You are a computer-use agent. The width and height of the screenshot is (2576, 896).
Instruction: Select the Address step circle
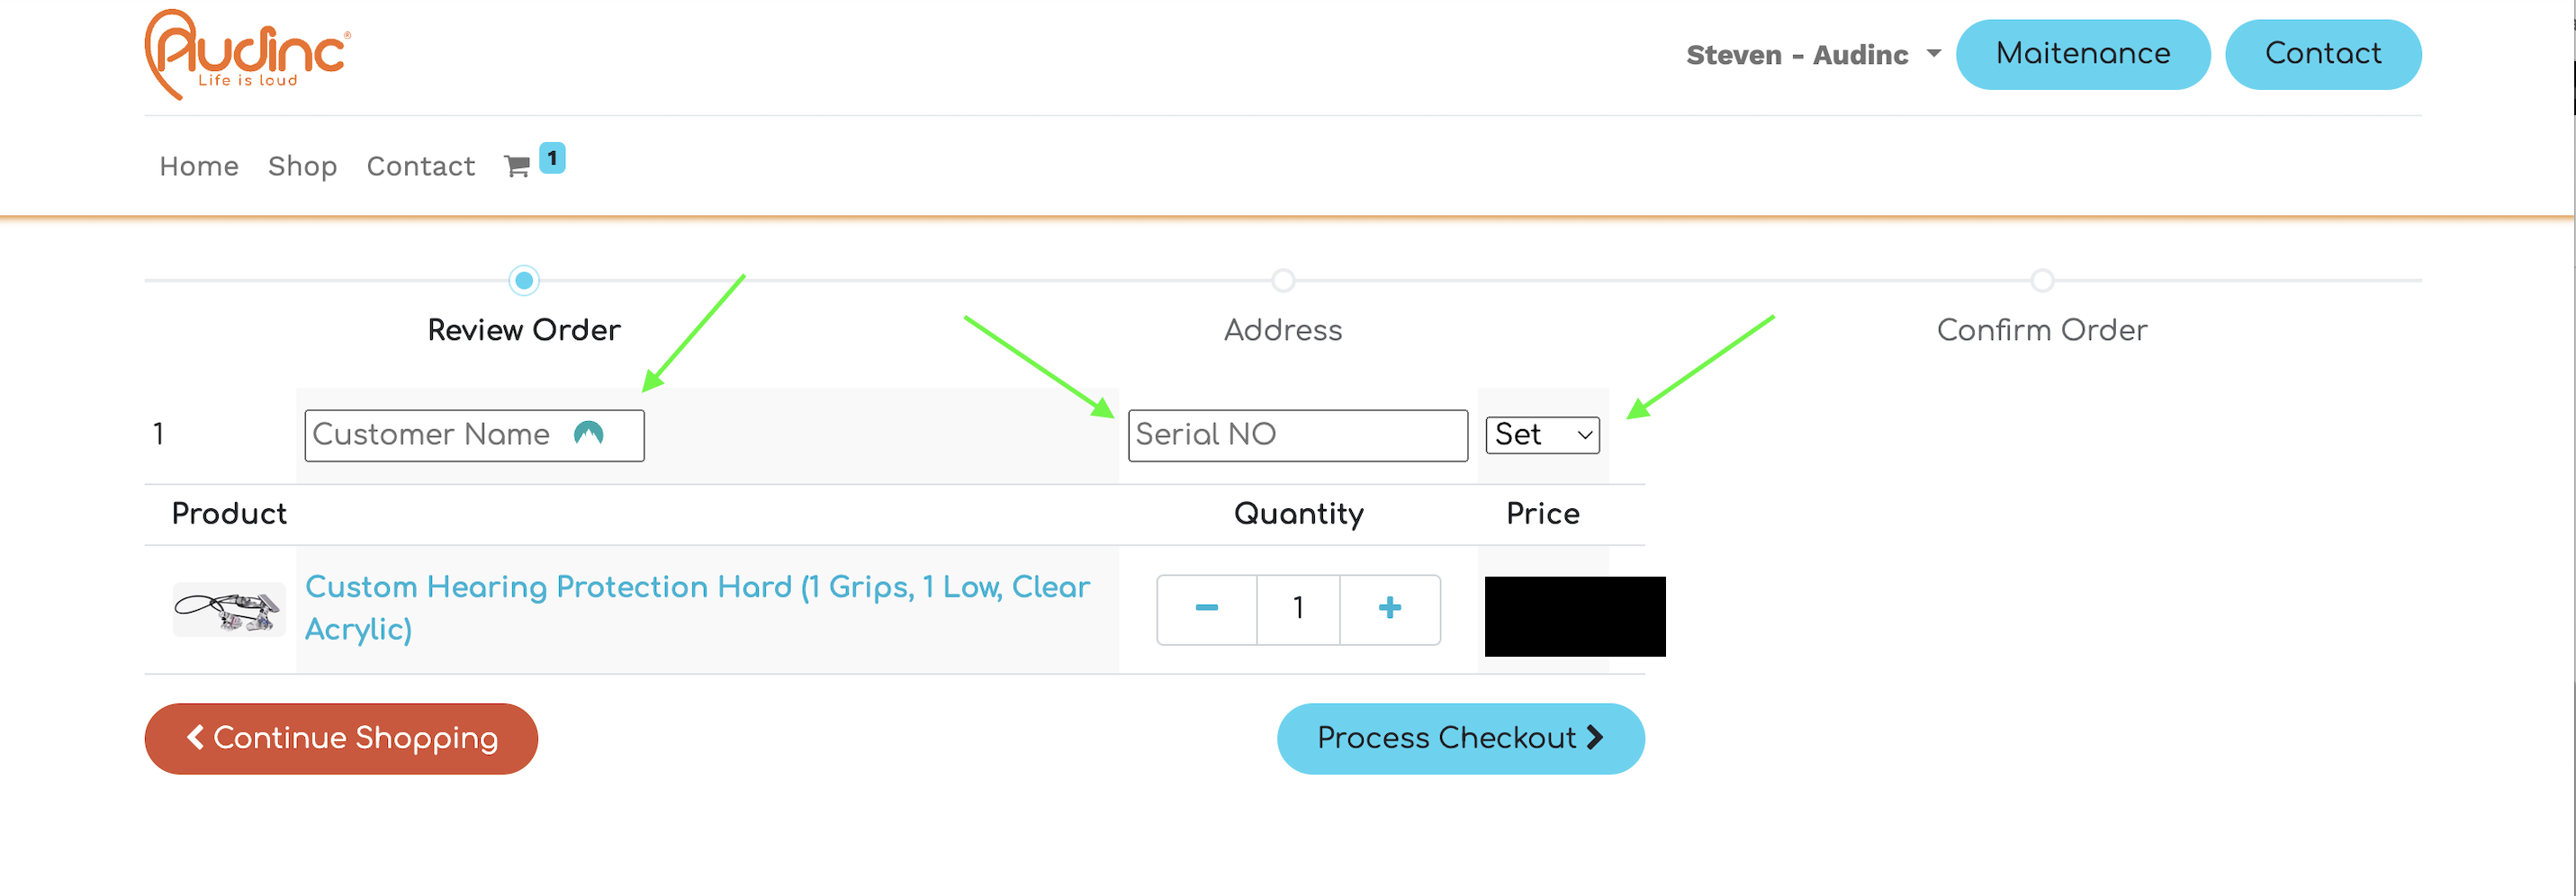(x=1283, y=280)
